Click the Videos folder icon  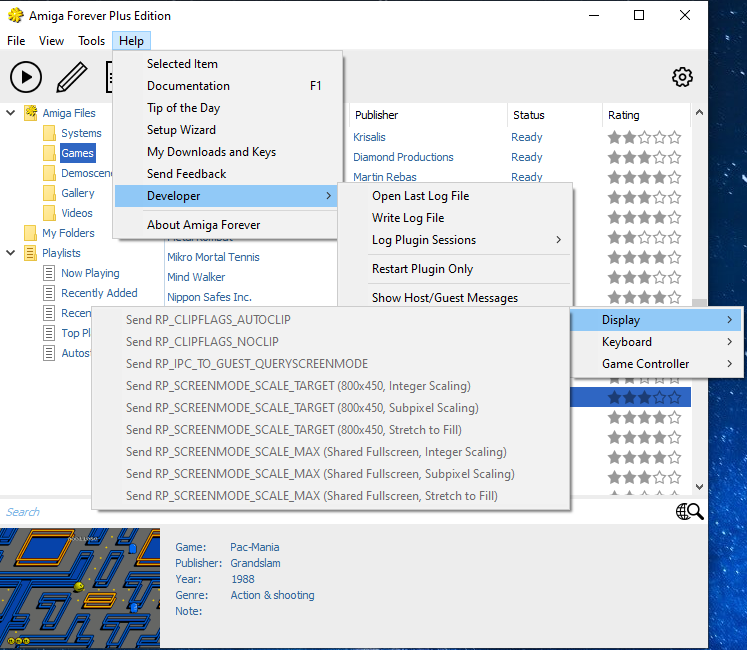pos(49,213)
